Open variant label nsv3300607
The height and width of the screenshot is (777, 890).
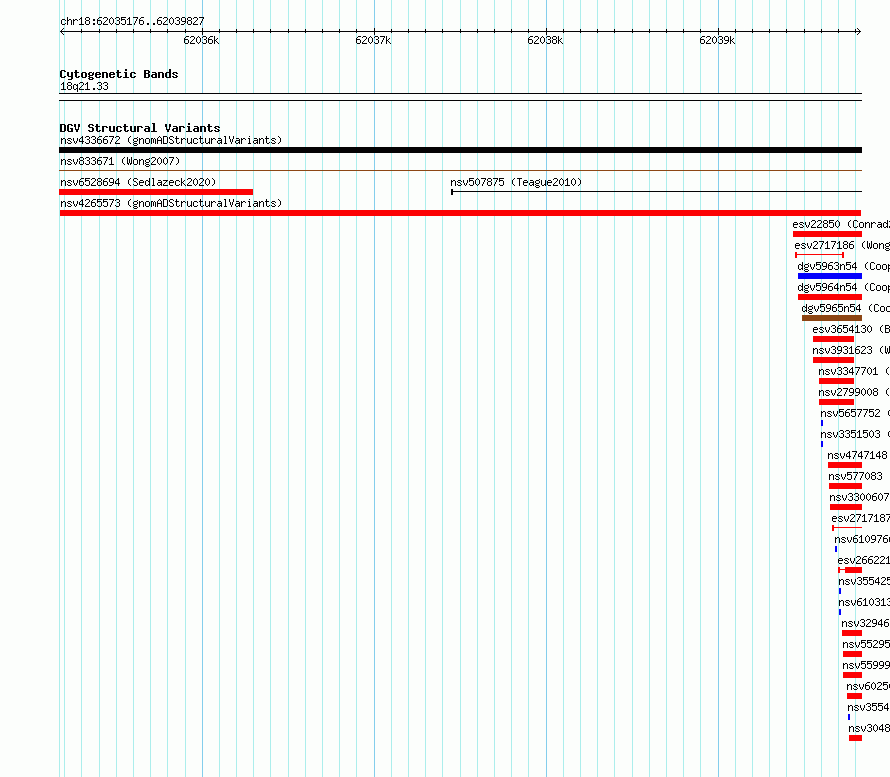coord(859,497)
